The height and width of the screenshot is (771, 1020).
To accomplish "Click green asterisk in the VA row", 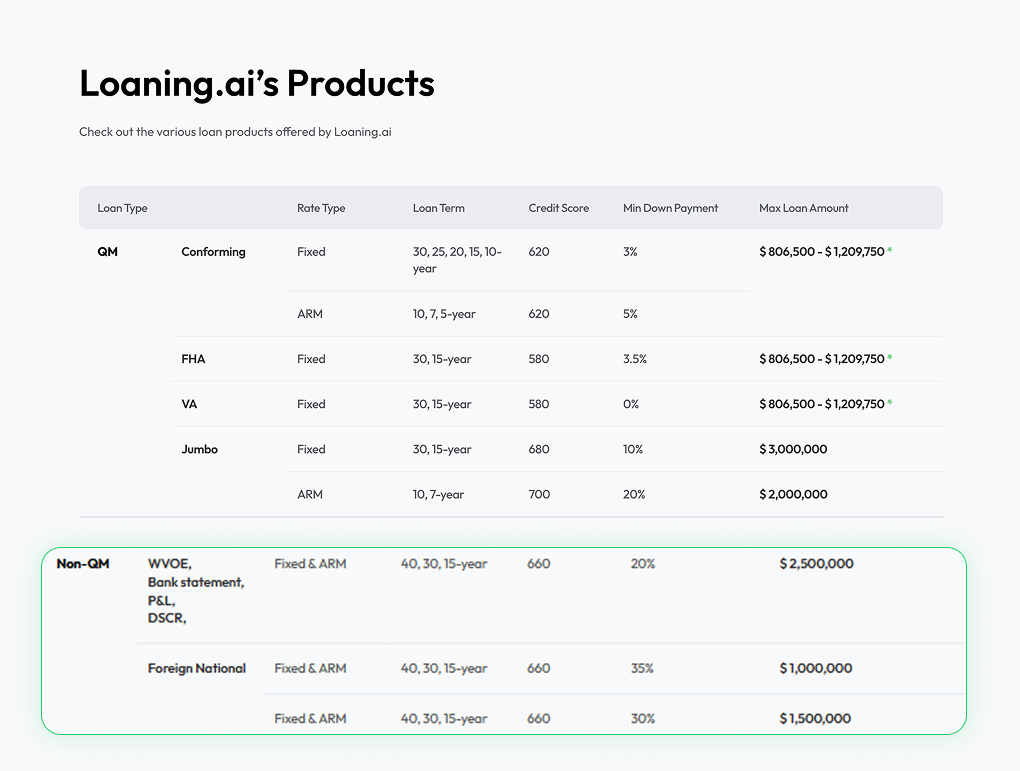I will 889,402.
